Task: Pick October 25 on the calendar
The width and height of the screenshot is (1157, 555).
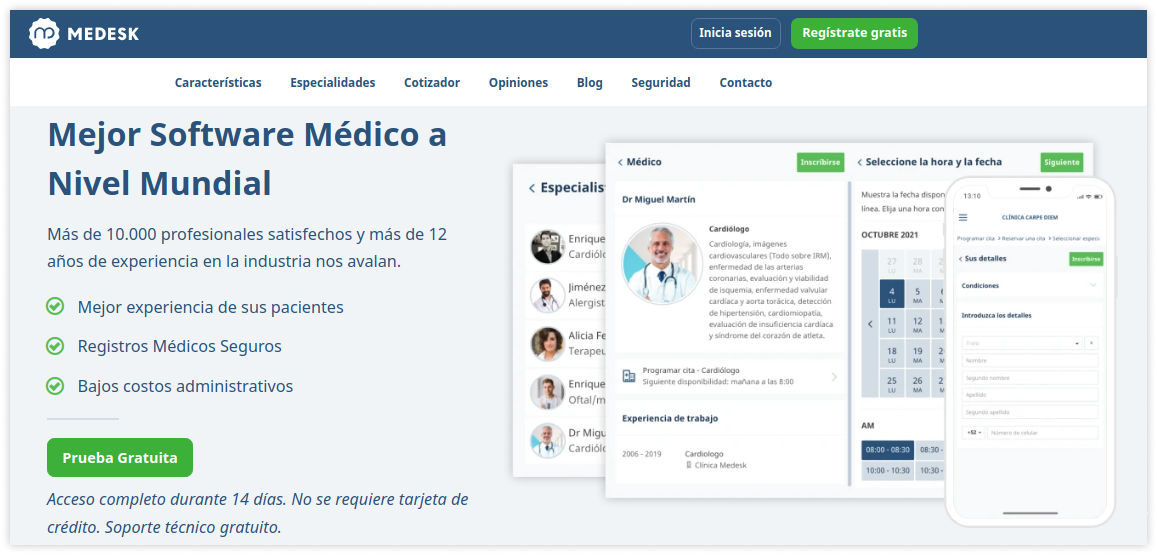Action: pos(891,384)
